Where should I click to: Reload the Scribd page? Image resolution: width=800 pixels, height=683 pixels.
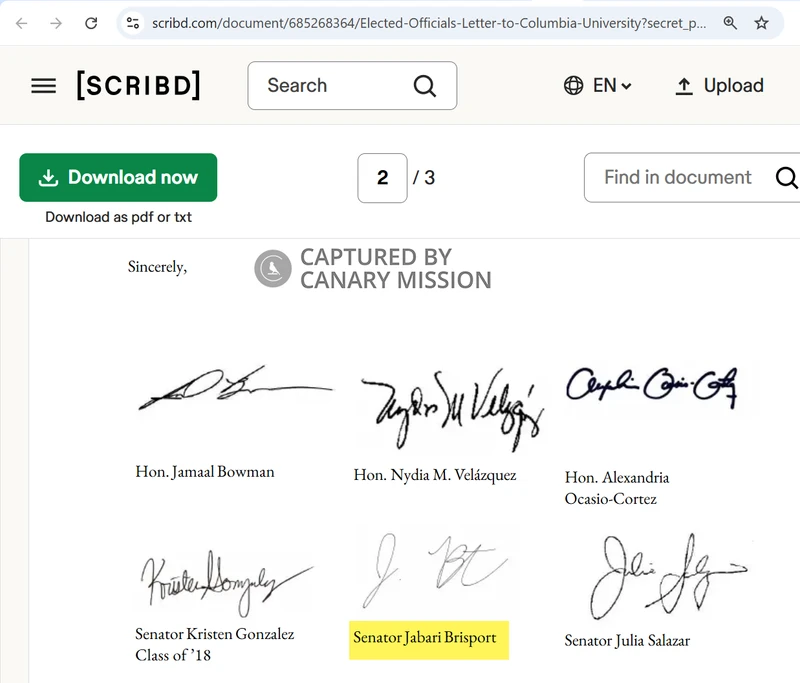91,22
